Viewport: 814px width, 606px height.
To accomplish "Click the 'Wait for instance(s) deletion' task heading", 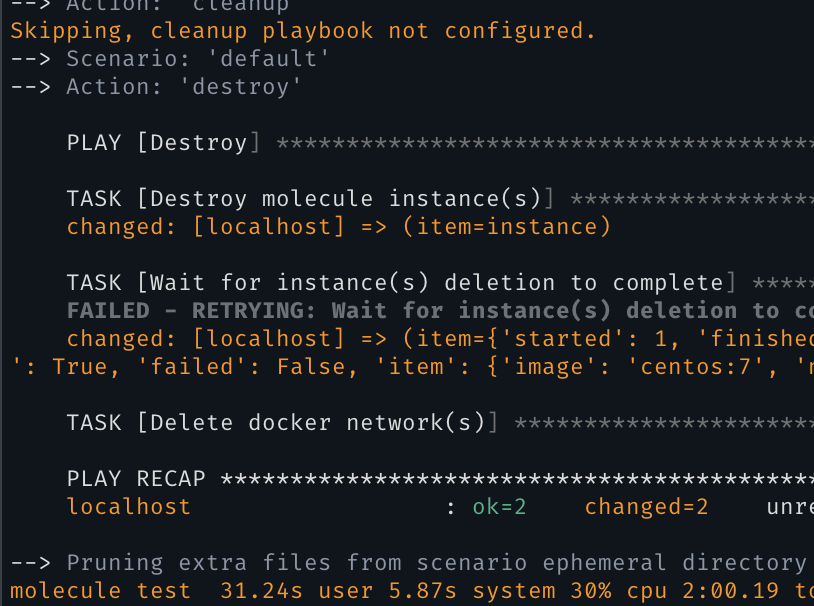I will 401,283.
